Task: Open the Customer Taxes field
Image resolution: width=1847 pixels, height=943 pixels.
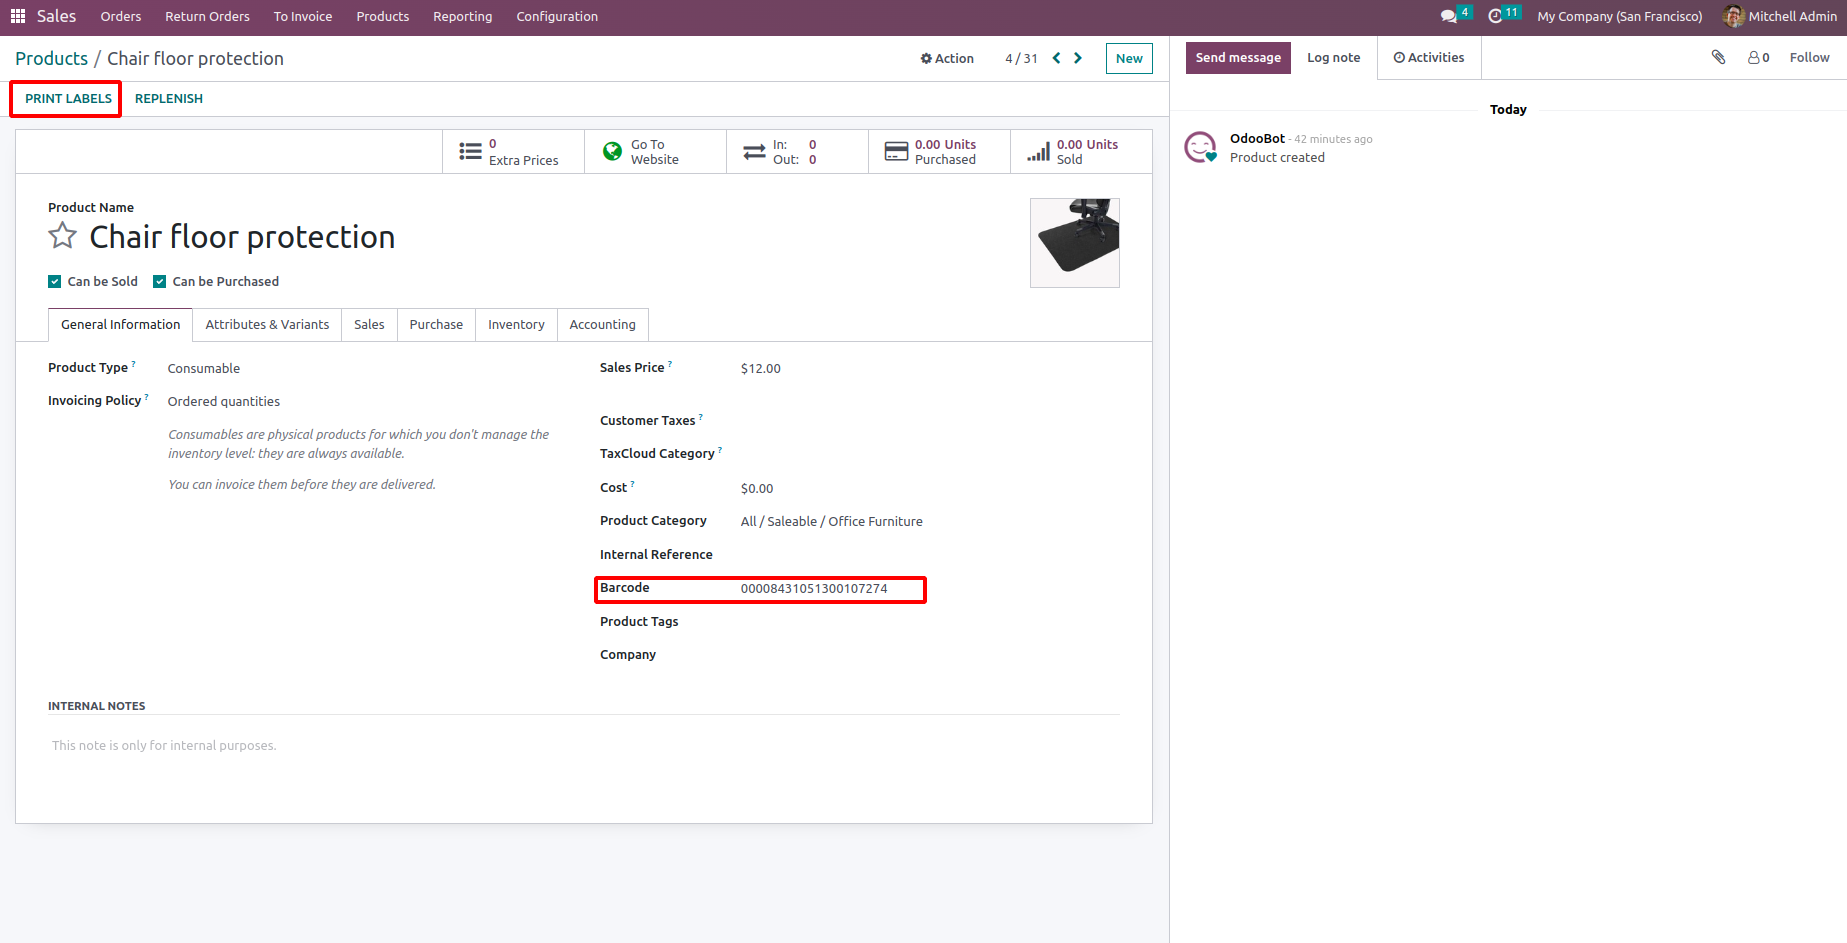Action: (x=930, y=421)
